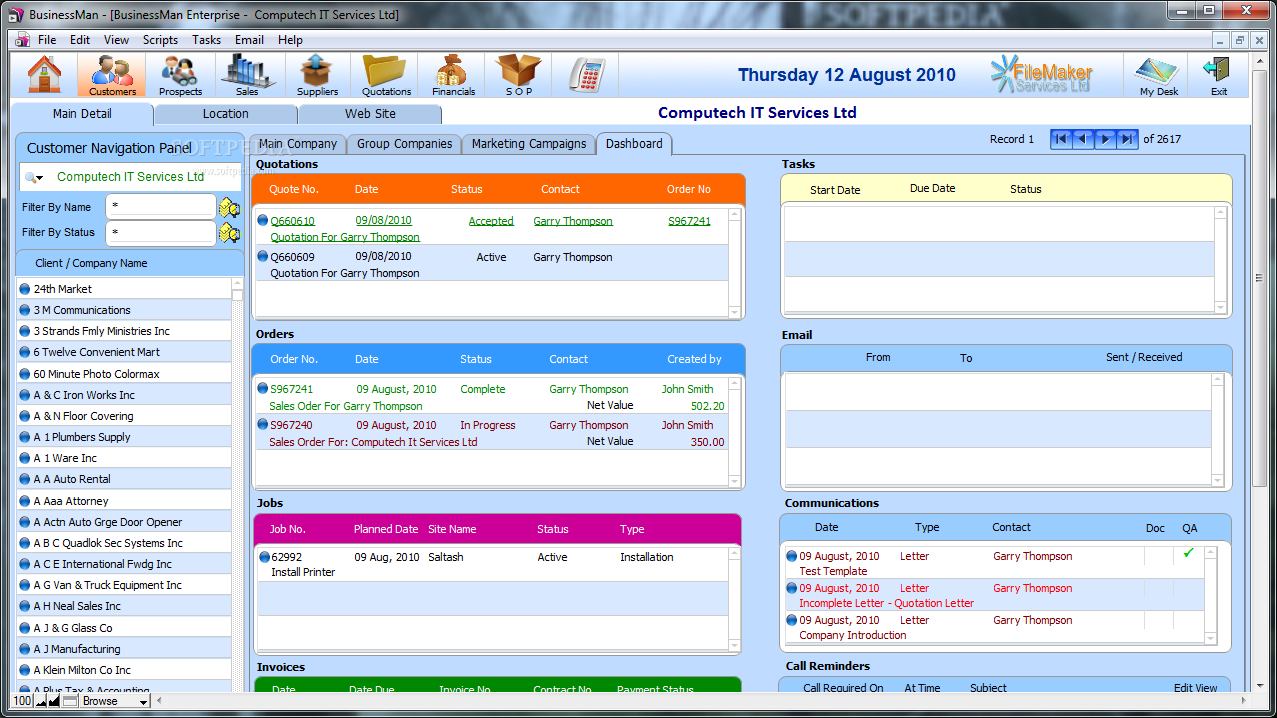Open order number link S967241
The width and height of the screenshot is (1277, 718).
[x=689, y=221]
